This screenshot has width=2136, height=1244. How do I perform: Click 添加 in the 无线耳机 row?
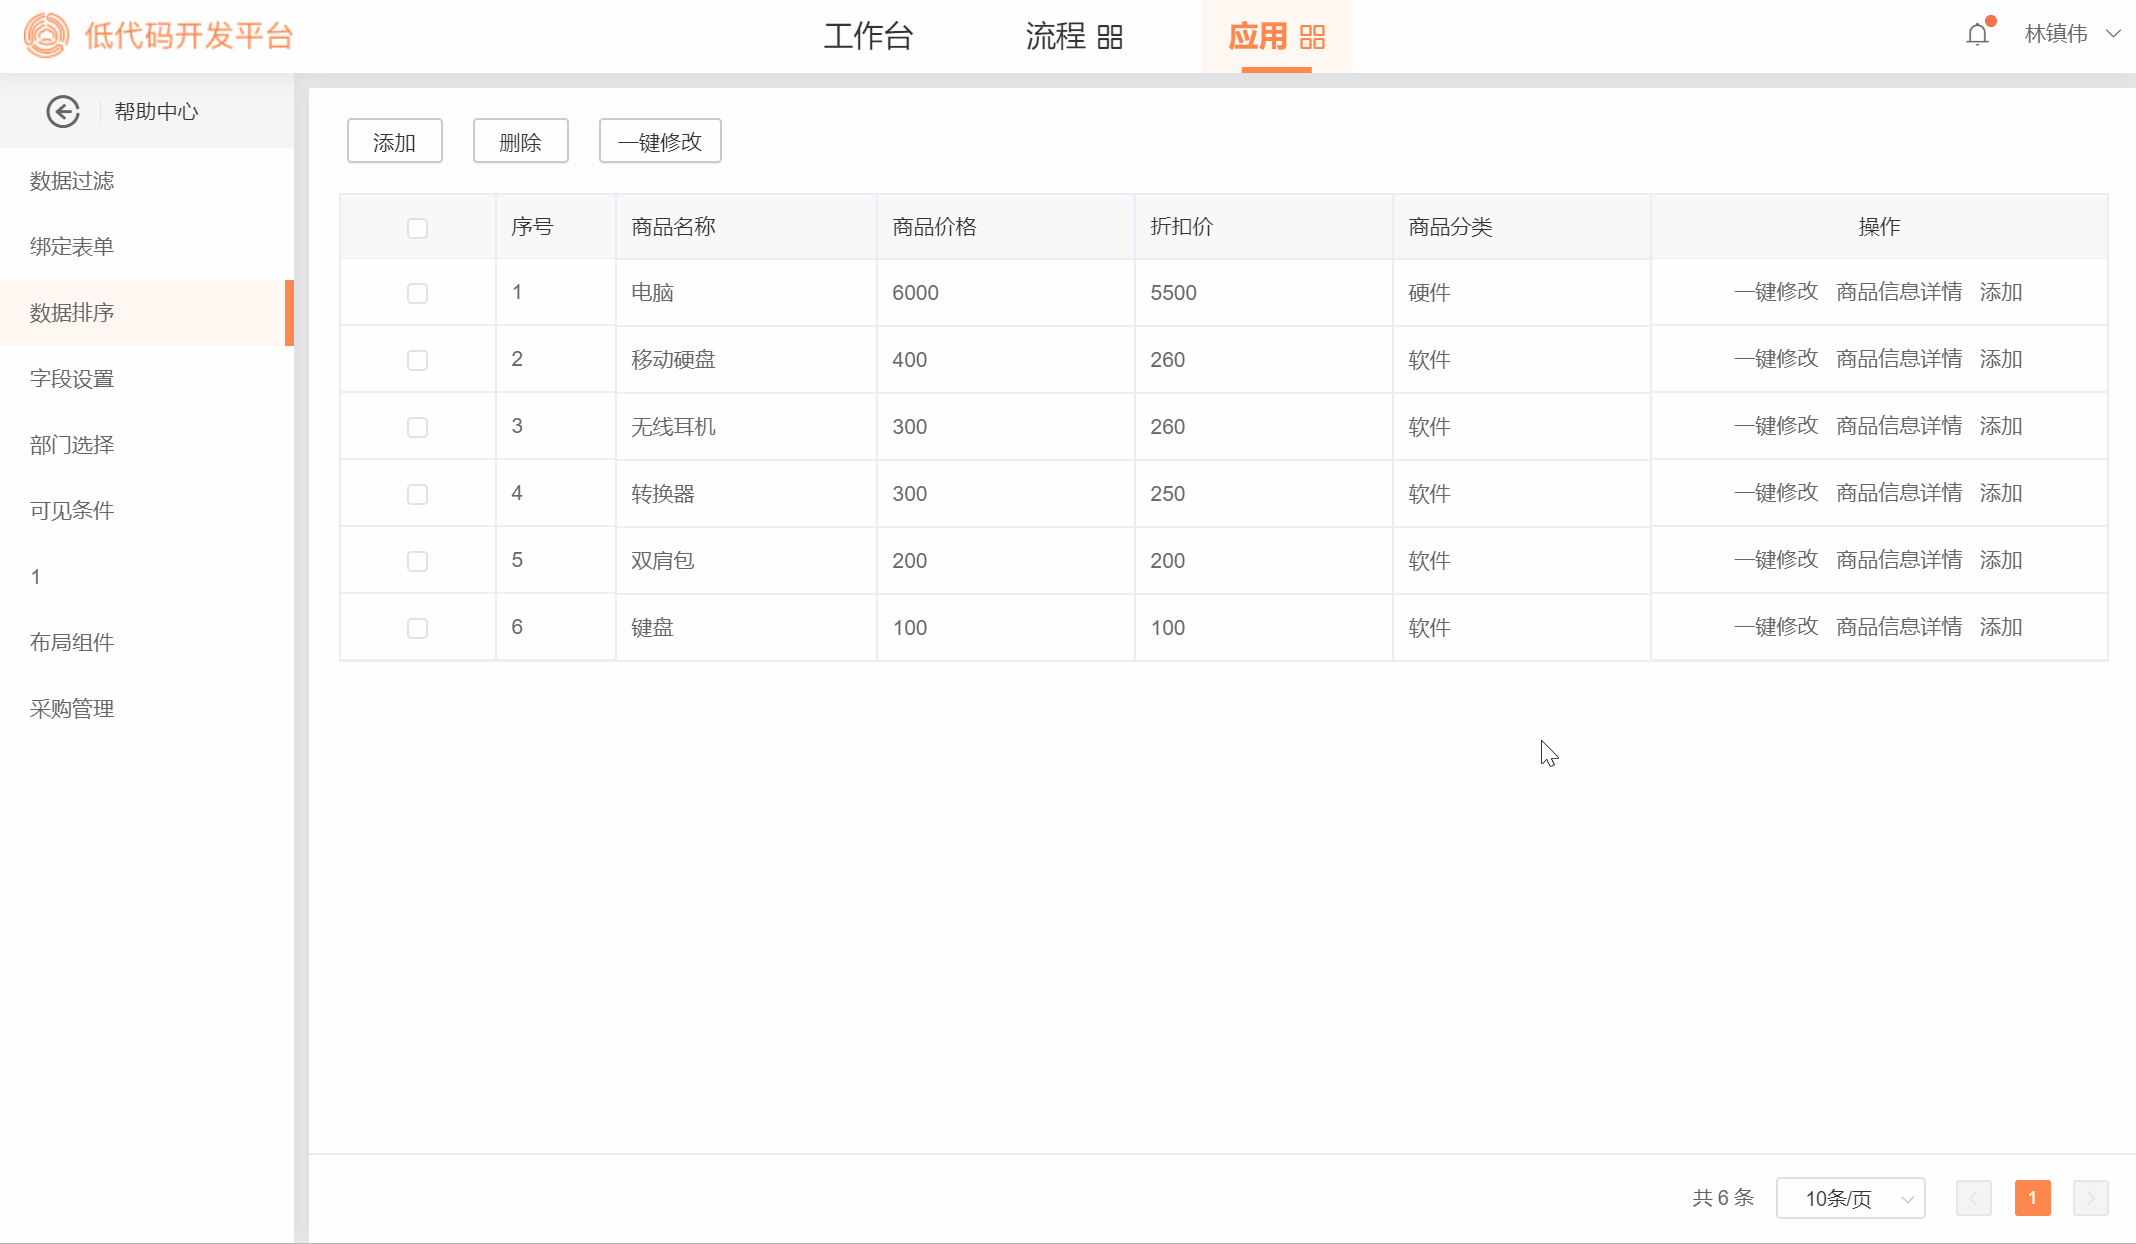click(2001, 426)
